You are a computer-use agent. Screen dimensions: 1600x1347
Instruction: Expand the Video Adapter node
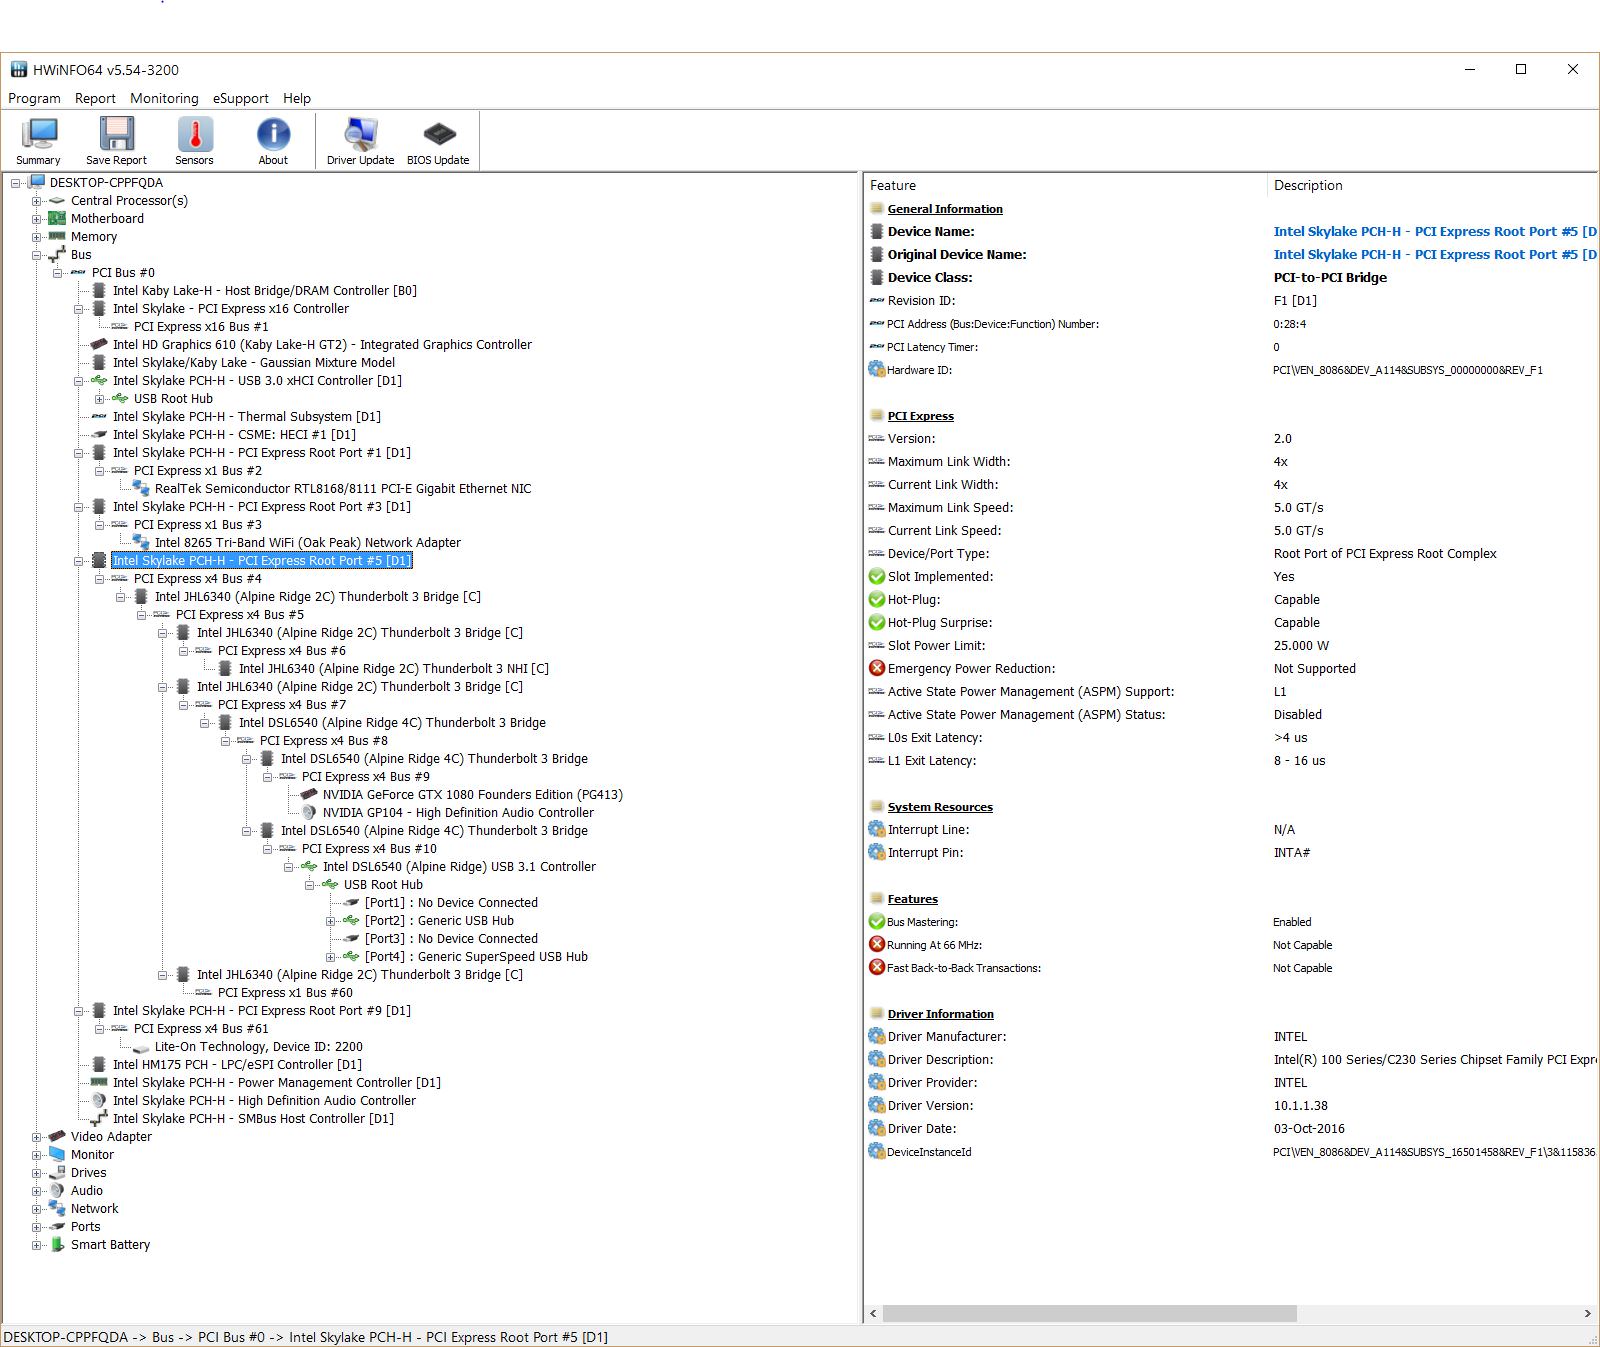point(36,1137)
